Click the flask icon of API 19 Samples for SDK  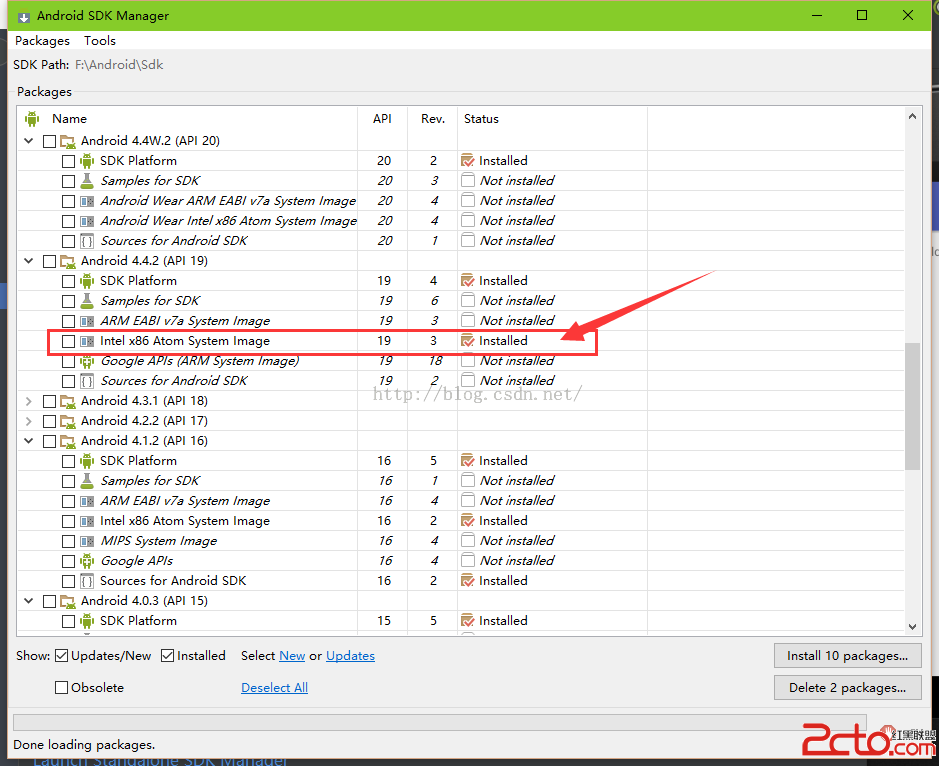[87, 301]
